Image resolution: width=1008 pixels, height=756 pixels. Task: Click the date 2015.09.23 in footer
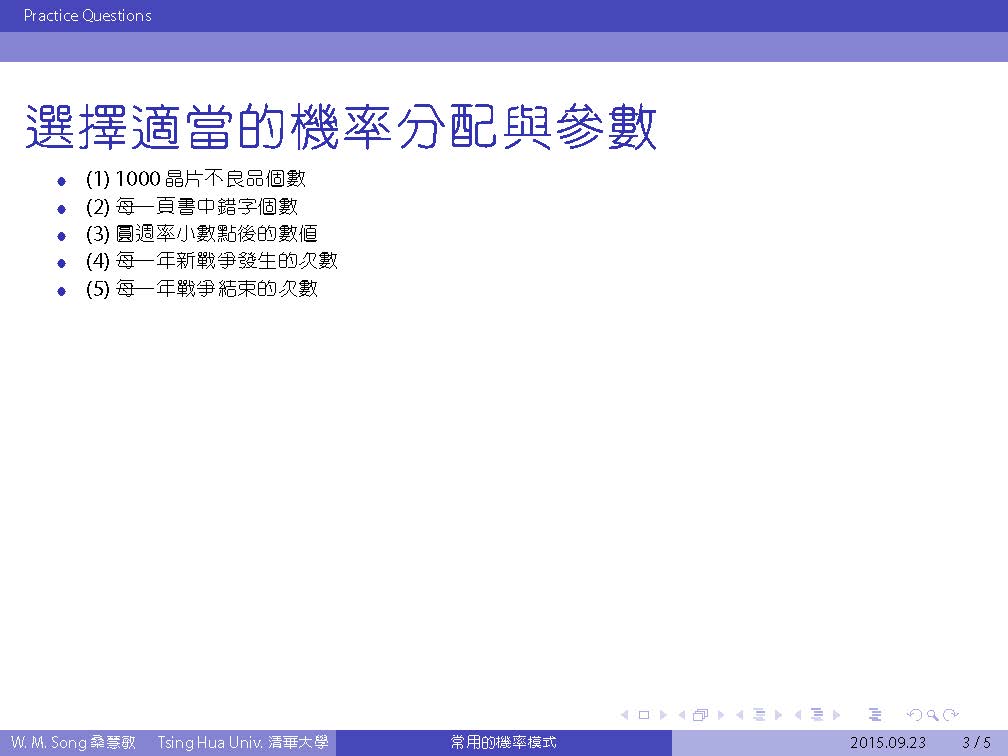[887, 743]
